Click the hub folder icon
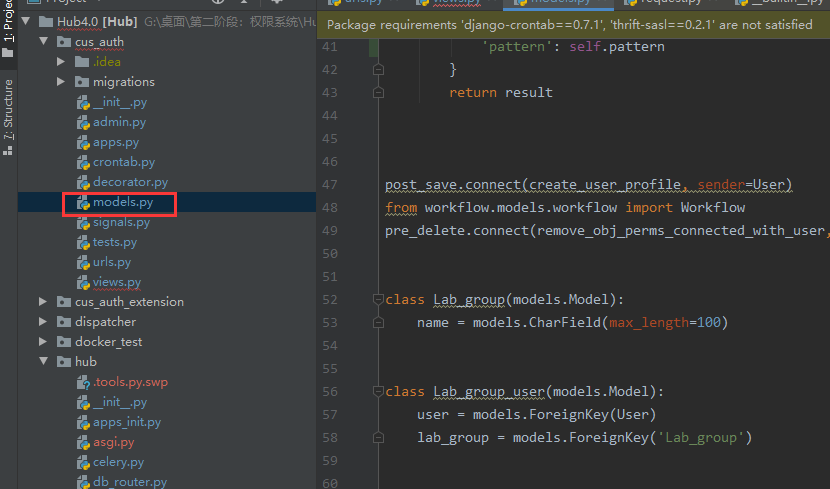The width and height of the screenshot is (830, 489). (x=64, y=362)
